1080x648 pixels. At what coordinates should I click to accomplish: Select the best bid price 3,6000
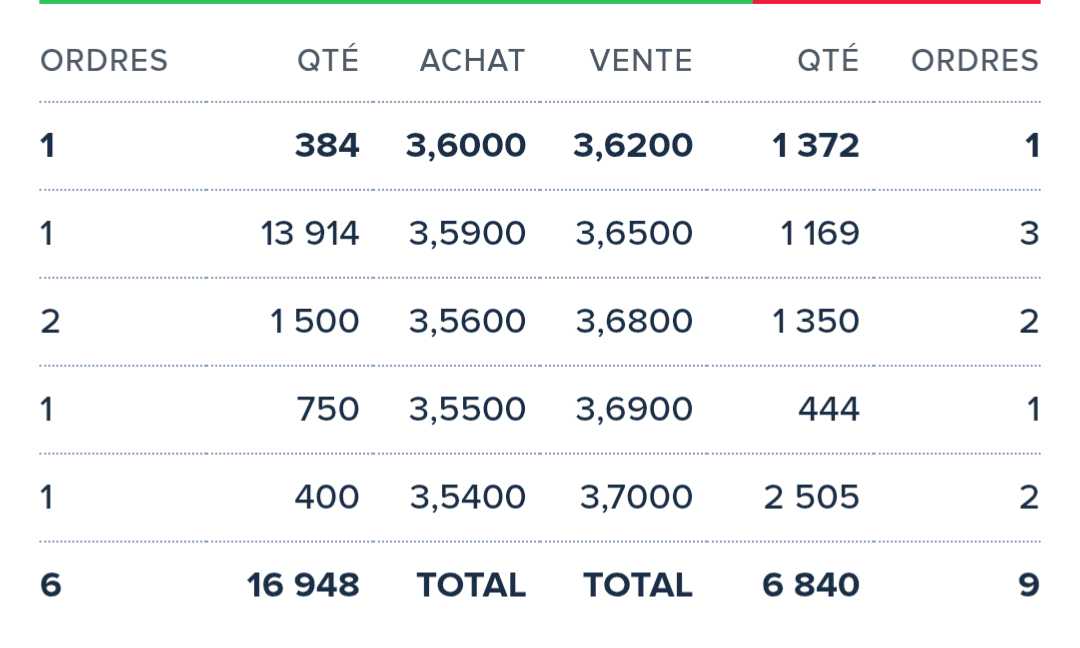466,146
